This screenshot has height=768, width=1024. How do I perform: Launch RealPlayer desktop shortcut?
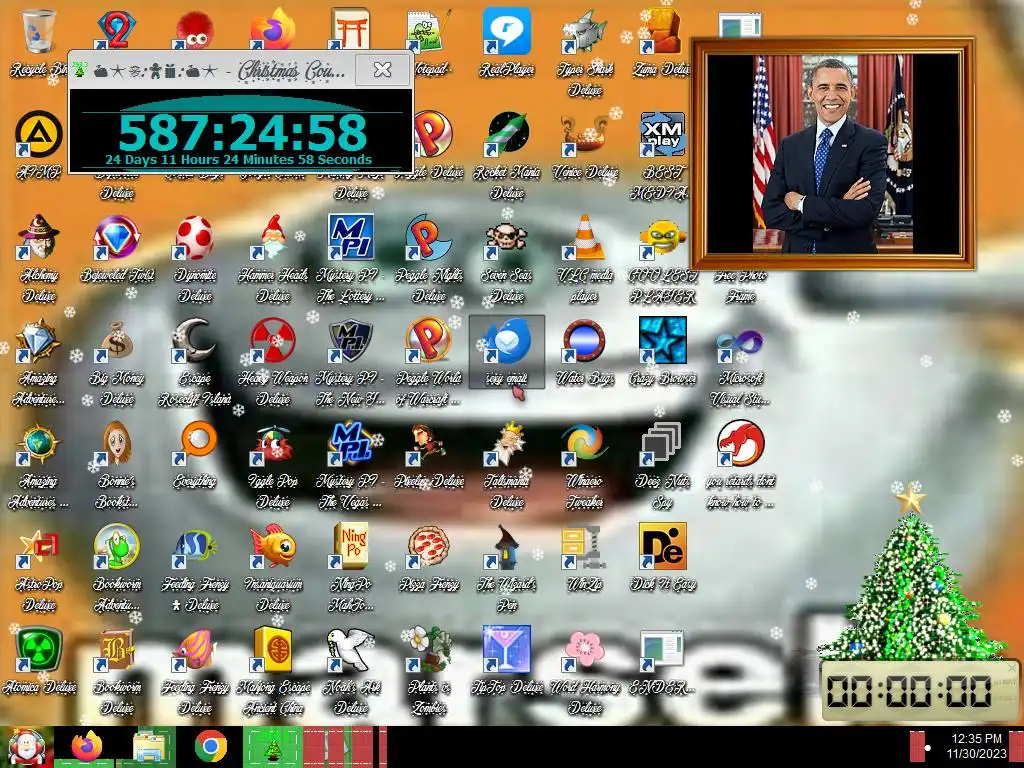click(507, 31)
